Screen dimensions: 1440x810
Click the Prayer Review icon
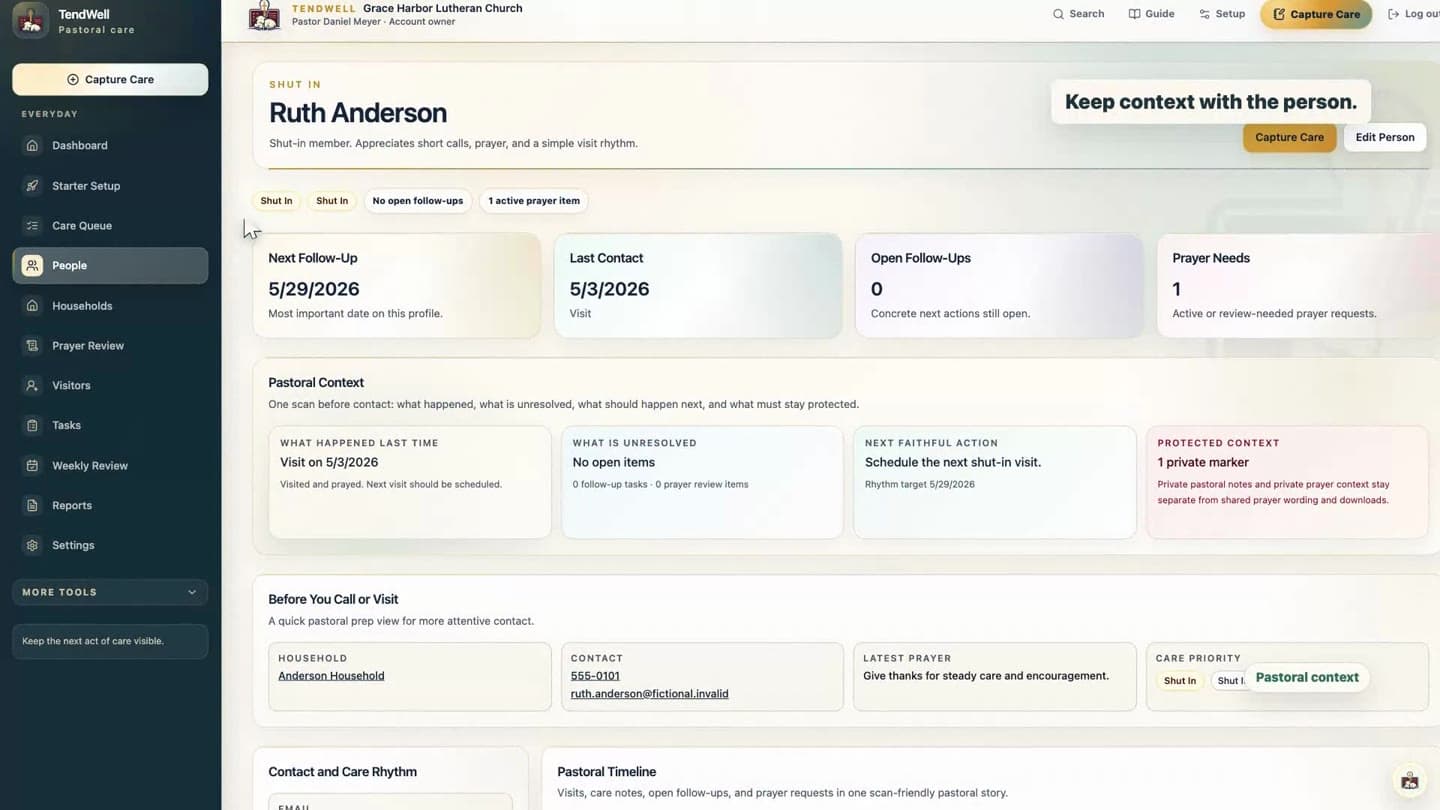[32, 346]
